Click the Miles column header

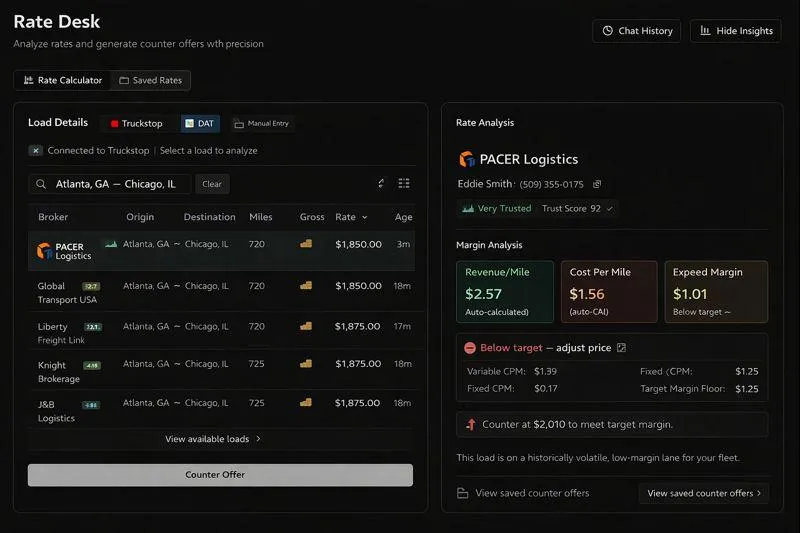261,217
